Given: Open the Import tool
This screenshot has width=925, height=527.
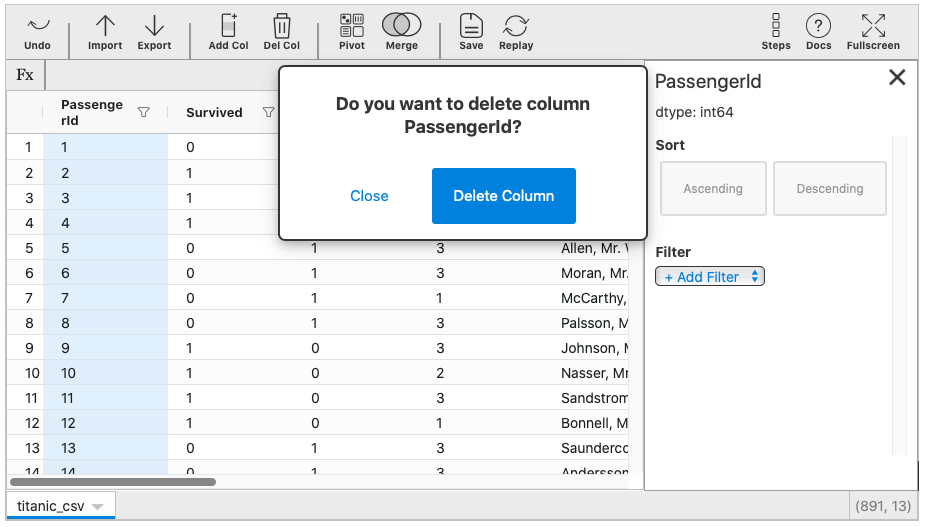Looking at the screenshot, I should (x=105, y=27).
